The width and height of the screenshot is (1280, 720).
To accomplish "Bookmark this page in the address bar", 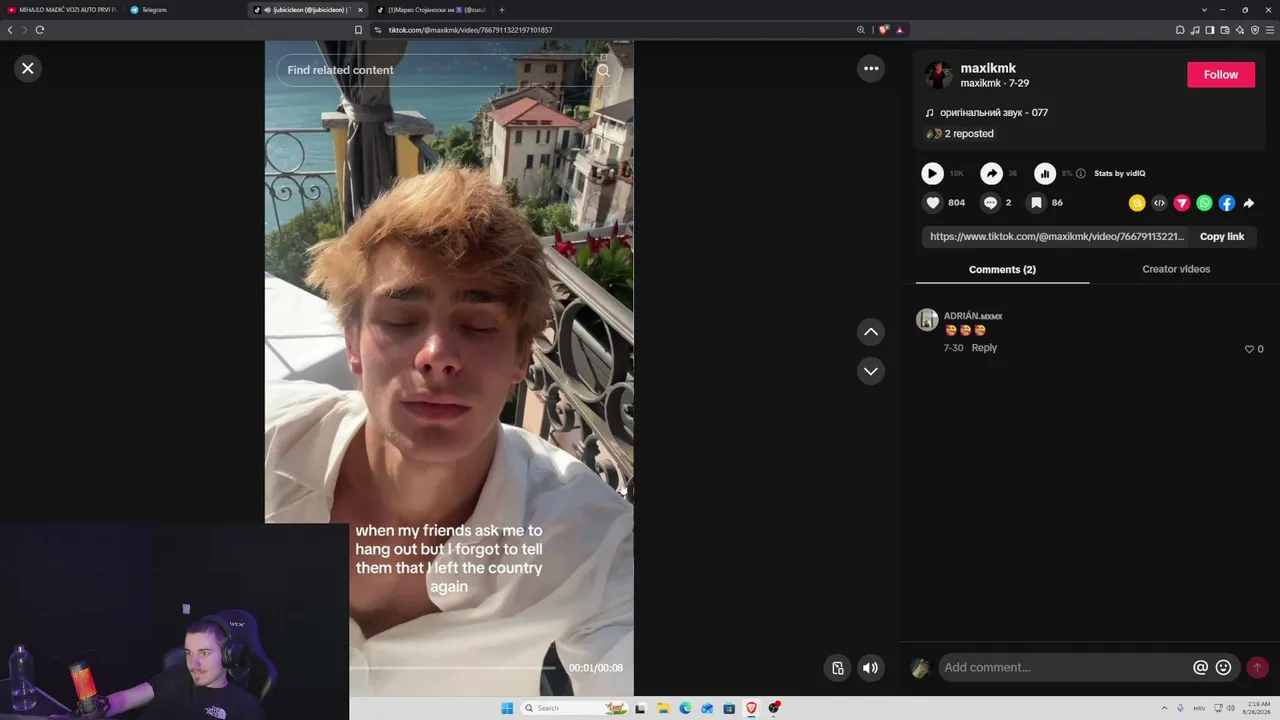I will pos(358,30).
